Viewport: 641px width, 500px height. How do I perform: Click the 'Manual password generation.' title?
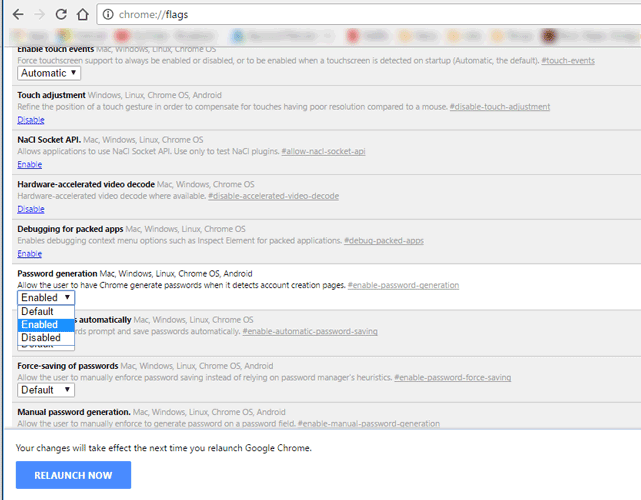click(74, 412)
